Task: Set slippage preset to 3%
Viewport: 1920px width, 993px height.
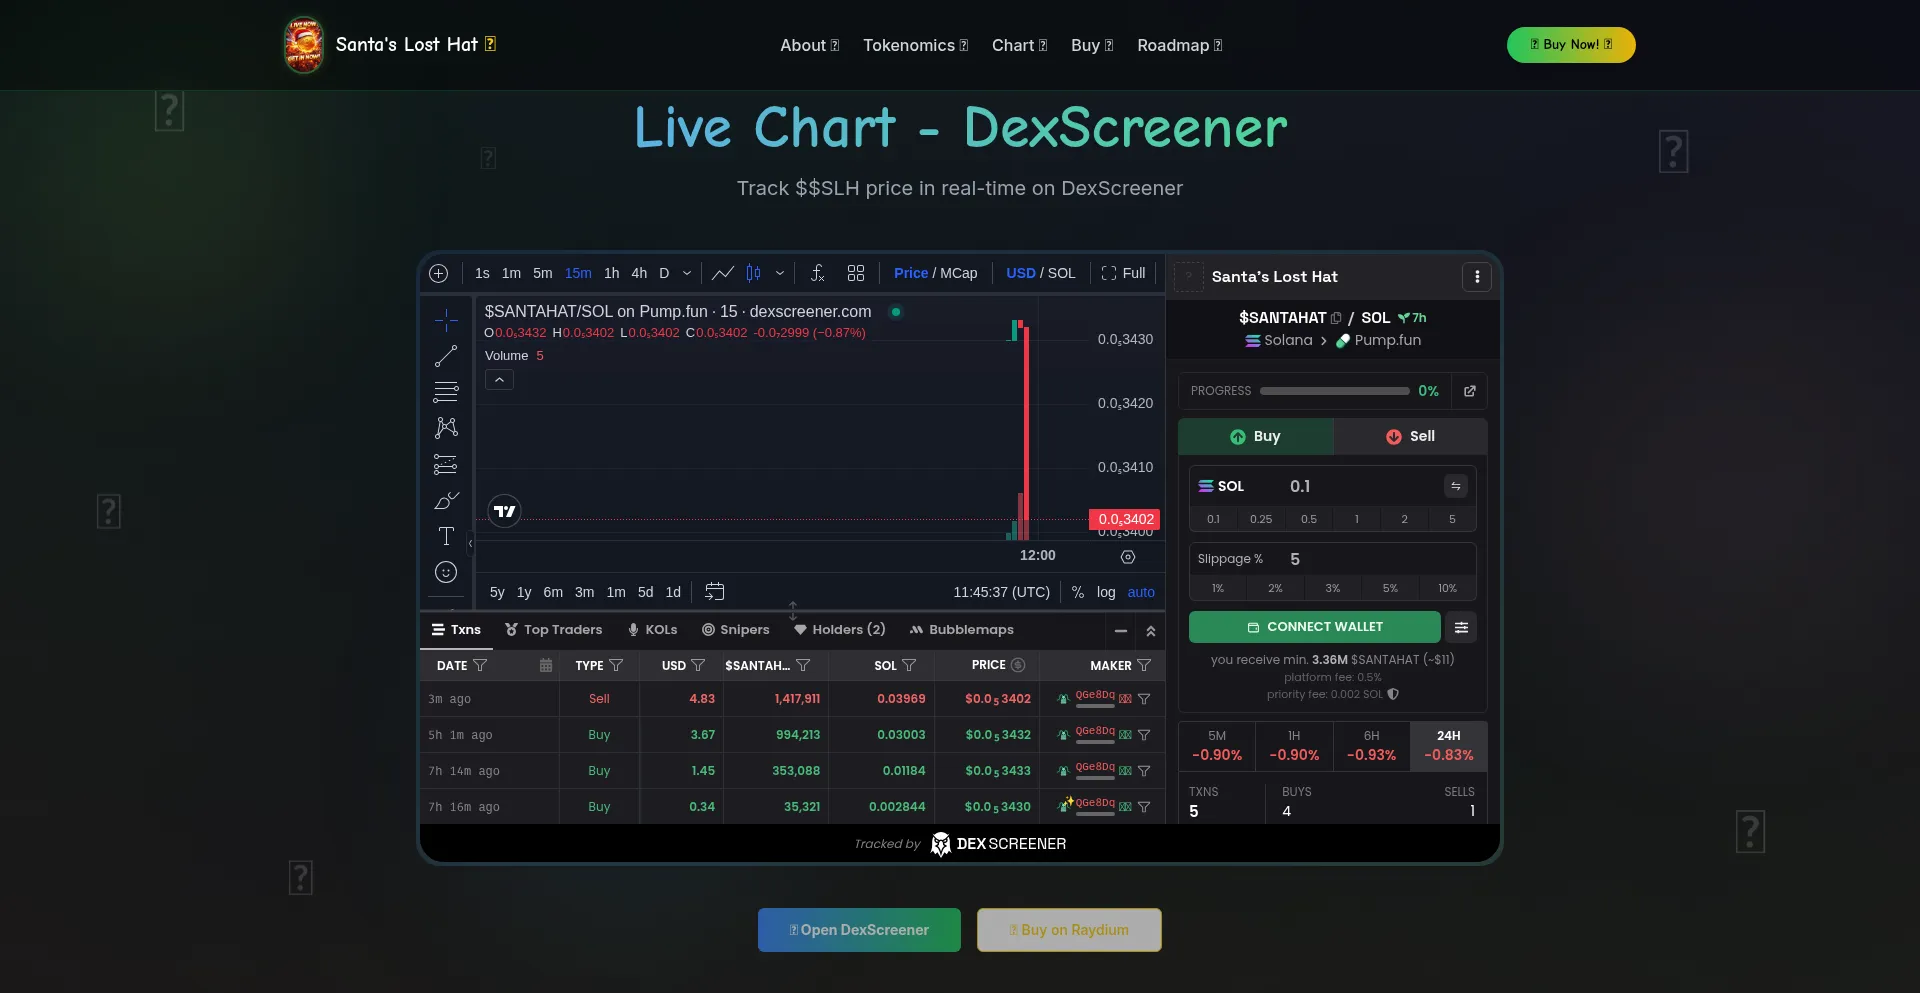Action: (1332, 588)
